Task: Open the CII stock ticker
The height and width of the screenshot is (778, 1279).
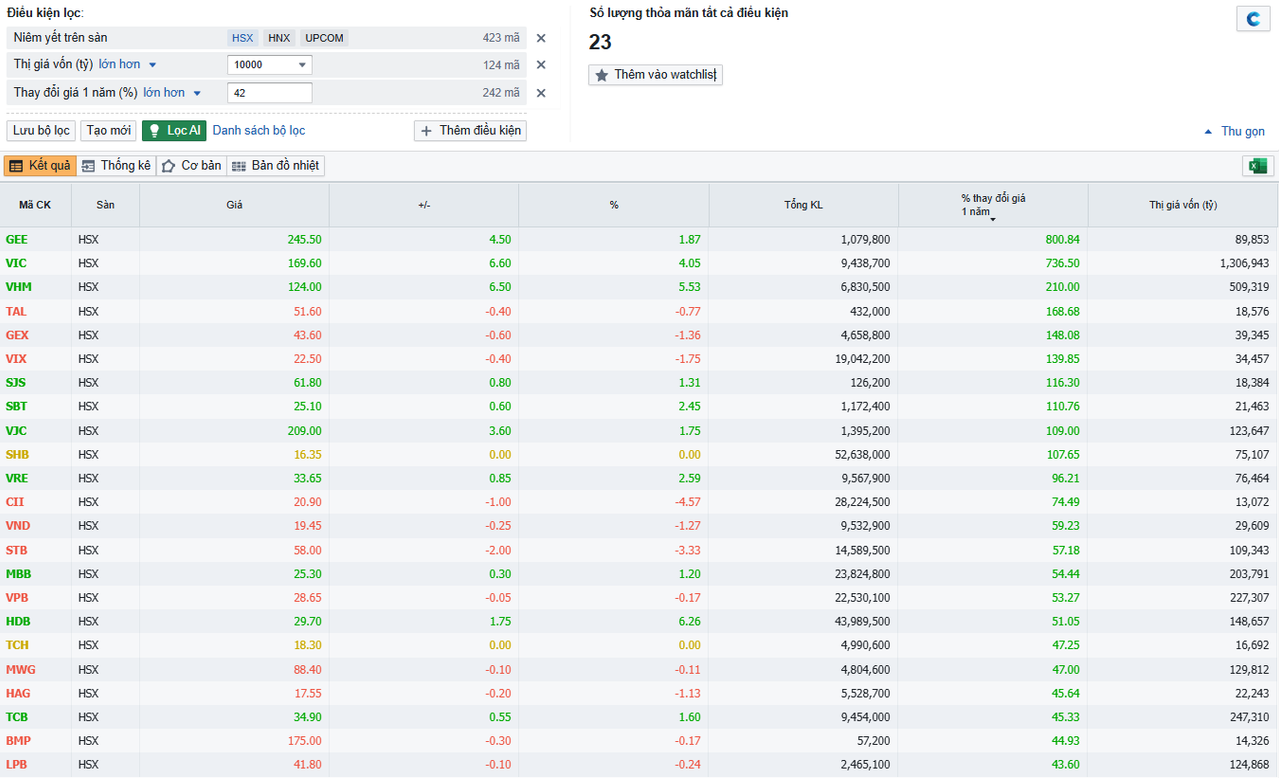Action: coord(14,502)
